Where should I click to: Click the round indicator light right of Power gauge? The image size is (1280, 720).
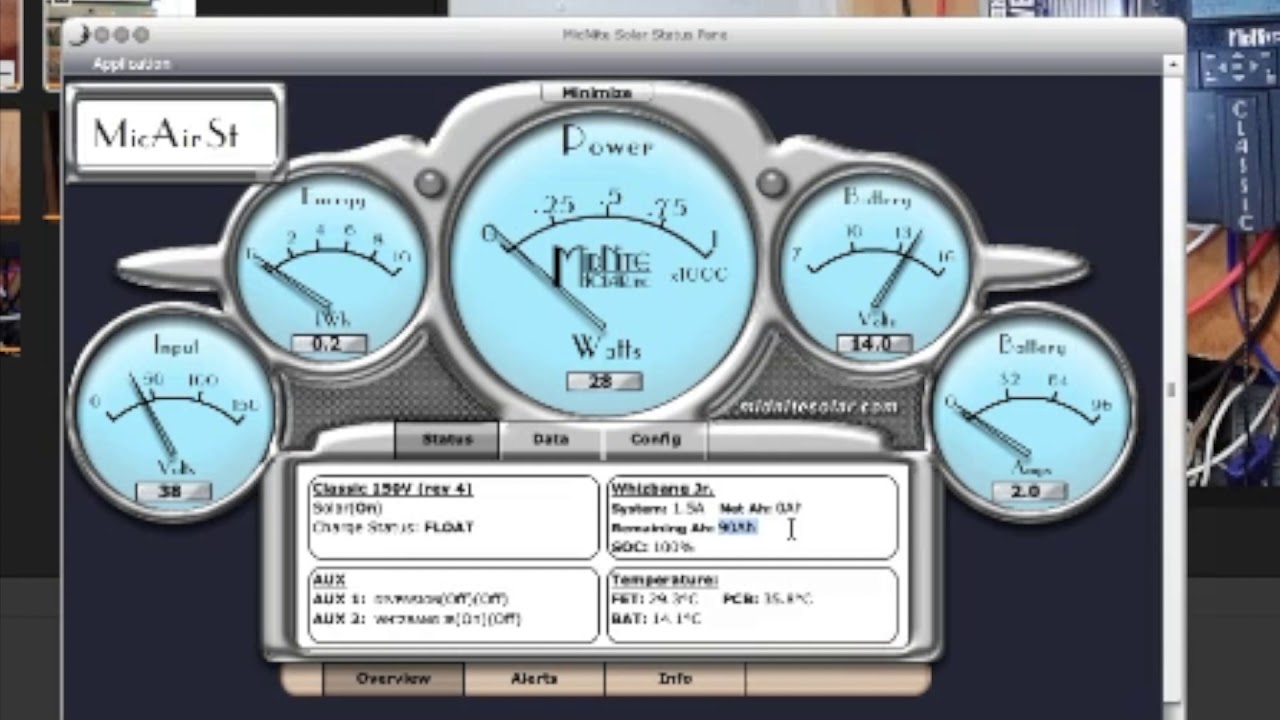pyautogui.click(x=771, y=183)
